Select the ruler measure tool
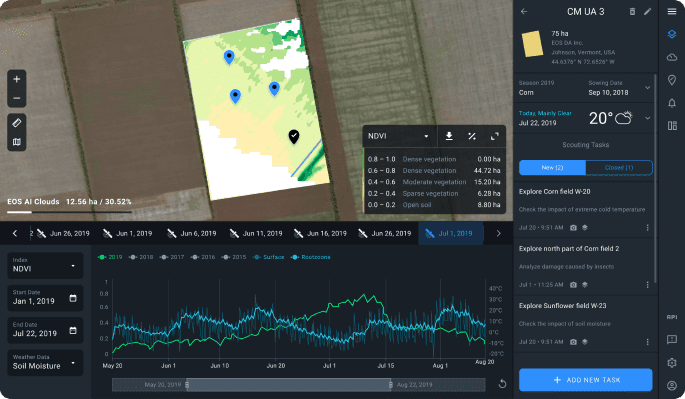Image resolution: width=685 pixels, height=399 pixels. [17, 123]
